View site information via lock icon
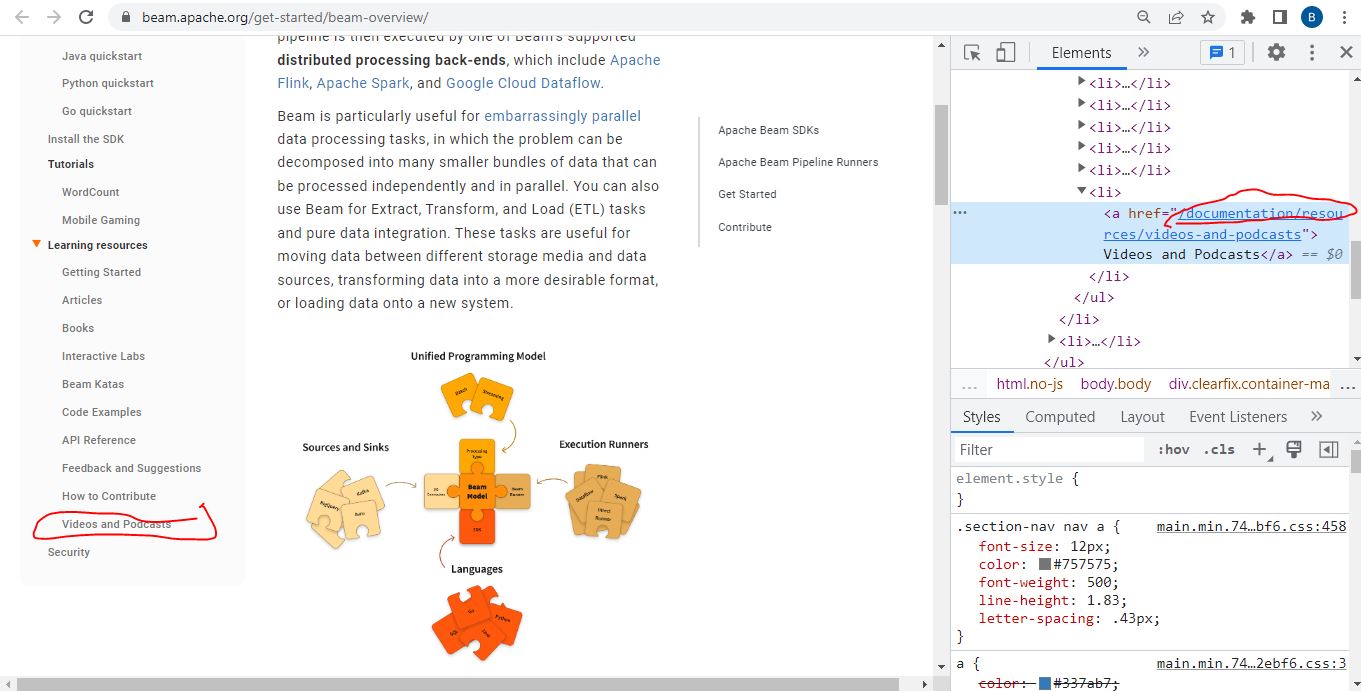The height and width of the screenshot is (691, 1361). point(125,18)
